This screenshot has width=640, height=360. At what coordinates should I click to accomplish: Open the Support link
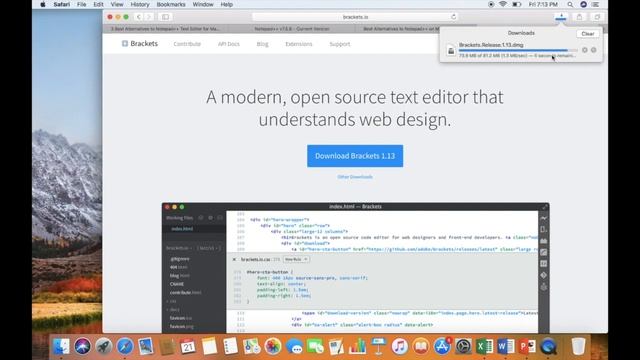click(340, 44)
